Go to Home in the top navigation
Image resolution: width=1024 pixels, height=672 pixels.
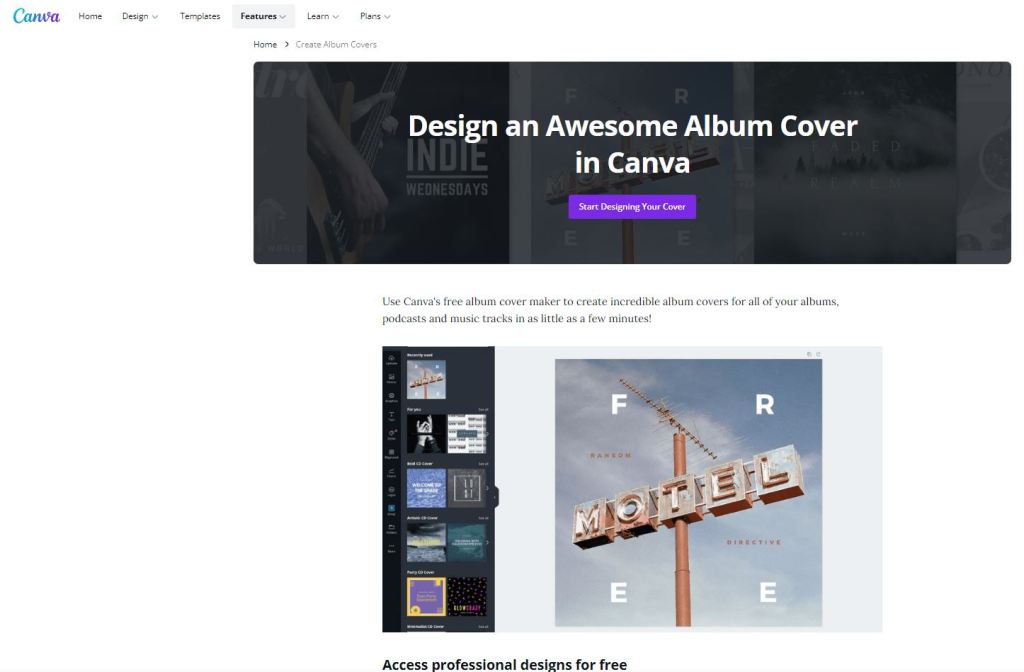(90, 16)
